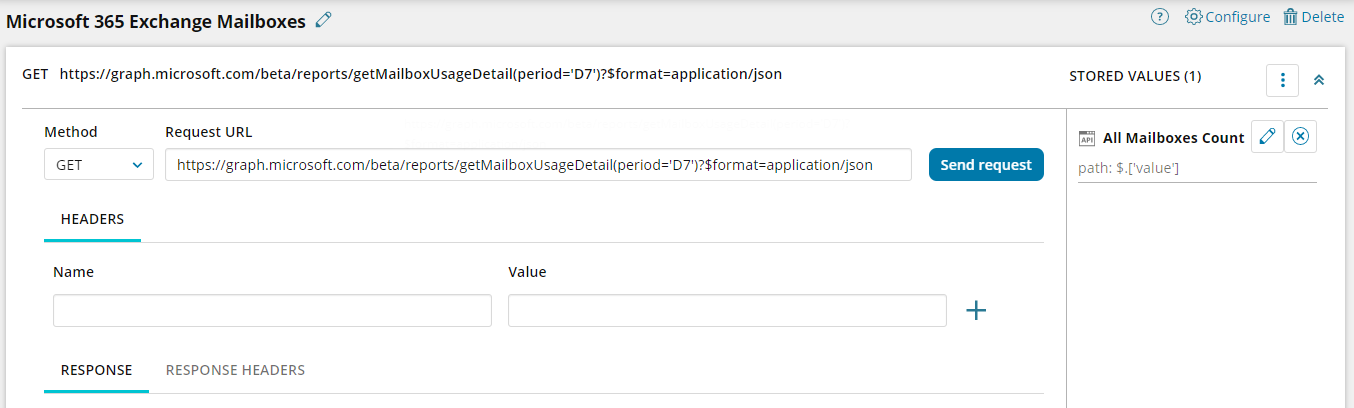Viewport: 1354px width, 408px height.
Task: Open help via the question mark icon
Action: [1160, 17]
